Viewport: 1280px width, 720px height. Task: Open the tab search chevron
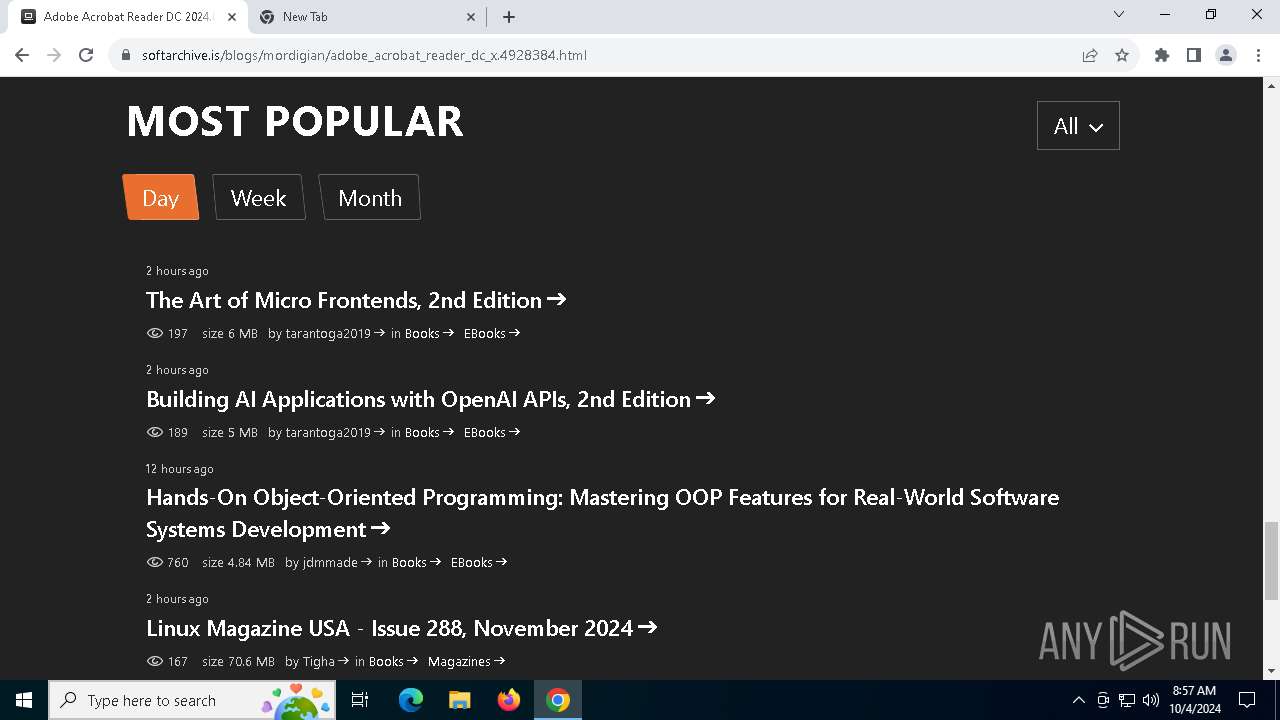coord(1119,15)
